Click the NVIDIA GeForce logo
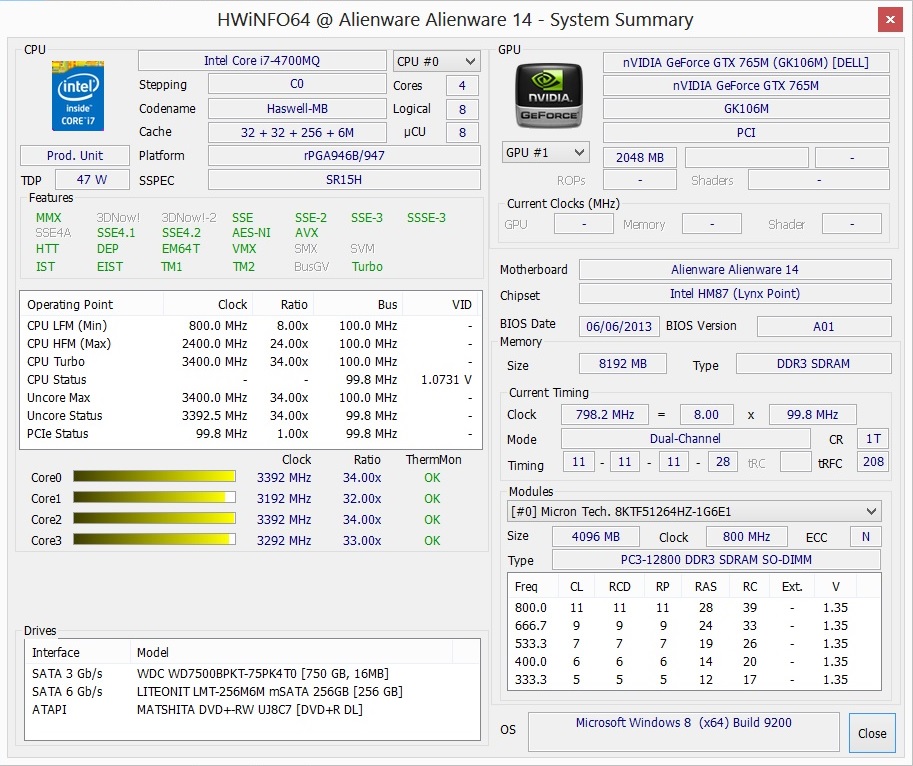913x766 pixels. coord(548,95)
